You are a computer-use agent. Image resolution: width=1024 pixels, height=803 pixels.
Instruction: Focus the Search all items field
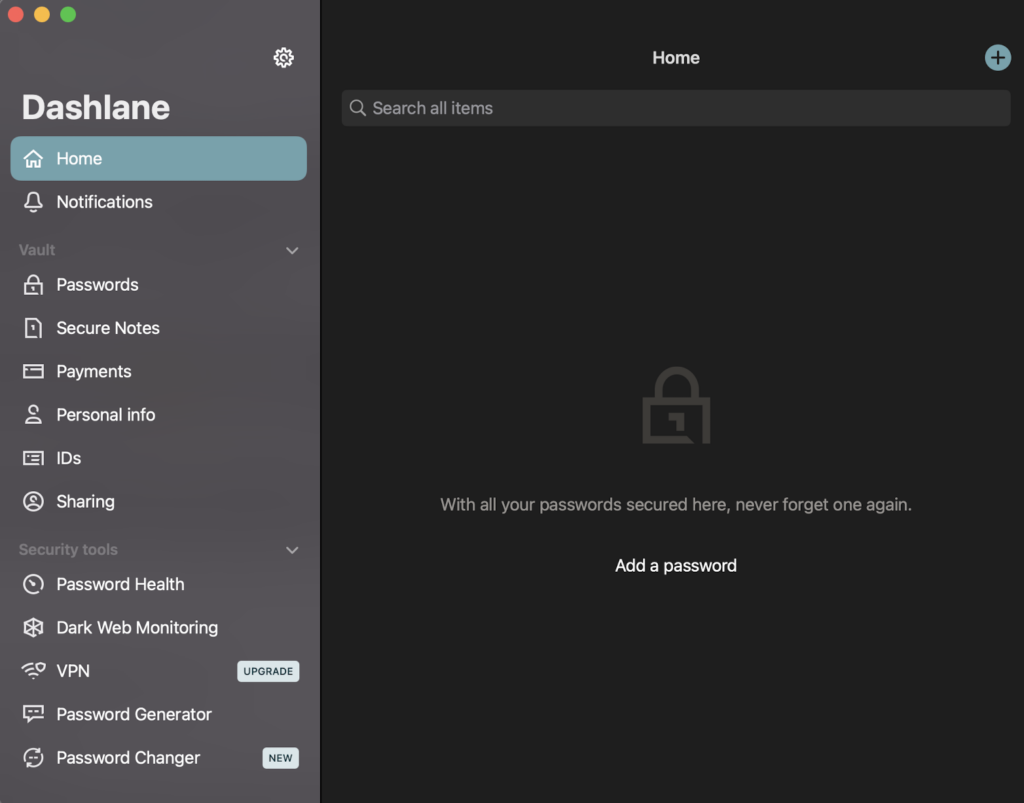point(676,108)
